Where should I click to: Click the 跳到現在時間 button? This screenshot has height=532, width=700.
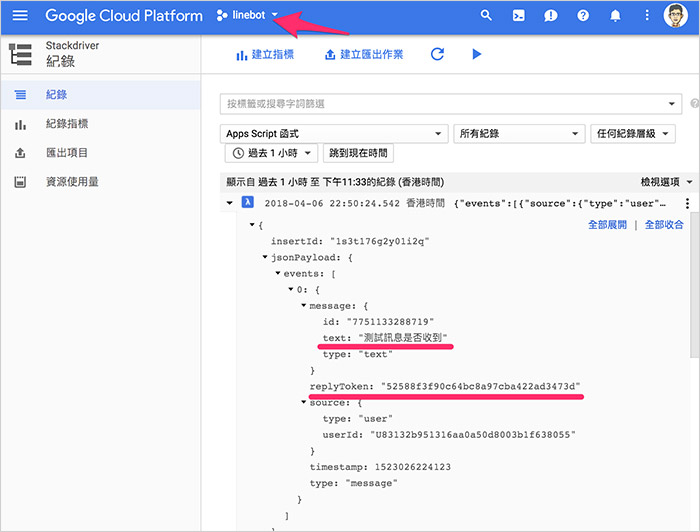point(358,153)
